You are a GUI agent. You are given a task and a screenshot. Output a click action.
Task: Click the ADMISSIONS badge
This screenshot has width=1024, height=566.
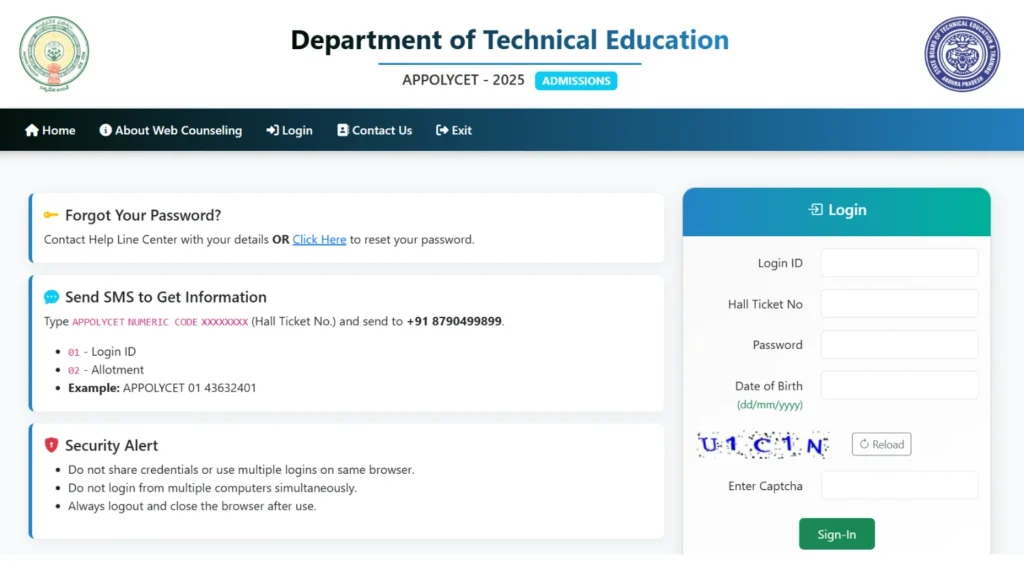click(x=576, y=81)
